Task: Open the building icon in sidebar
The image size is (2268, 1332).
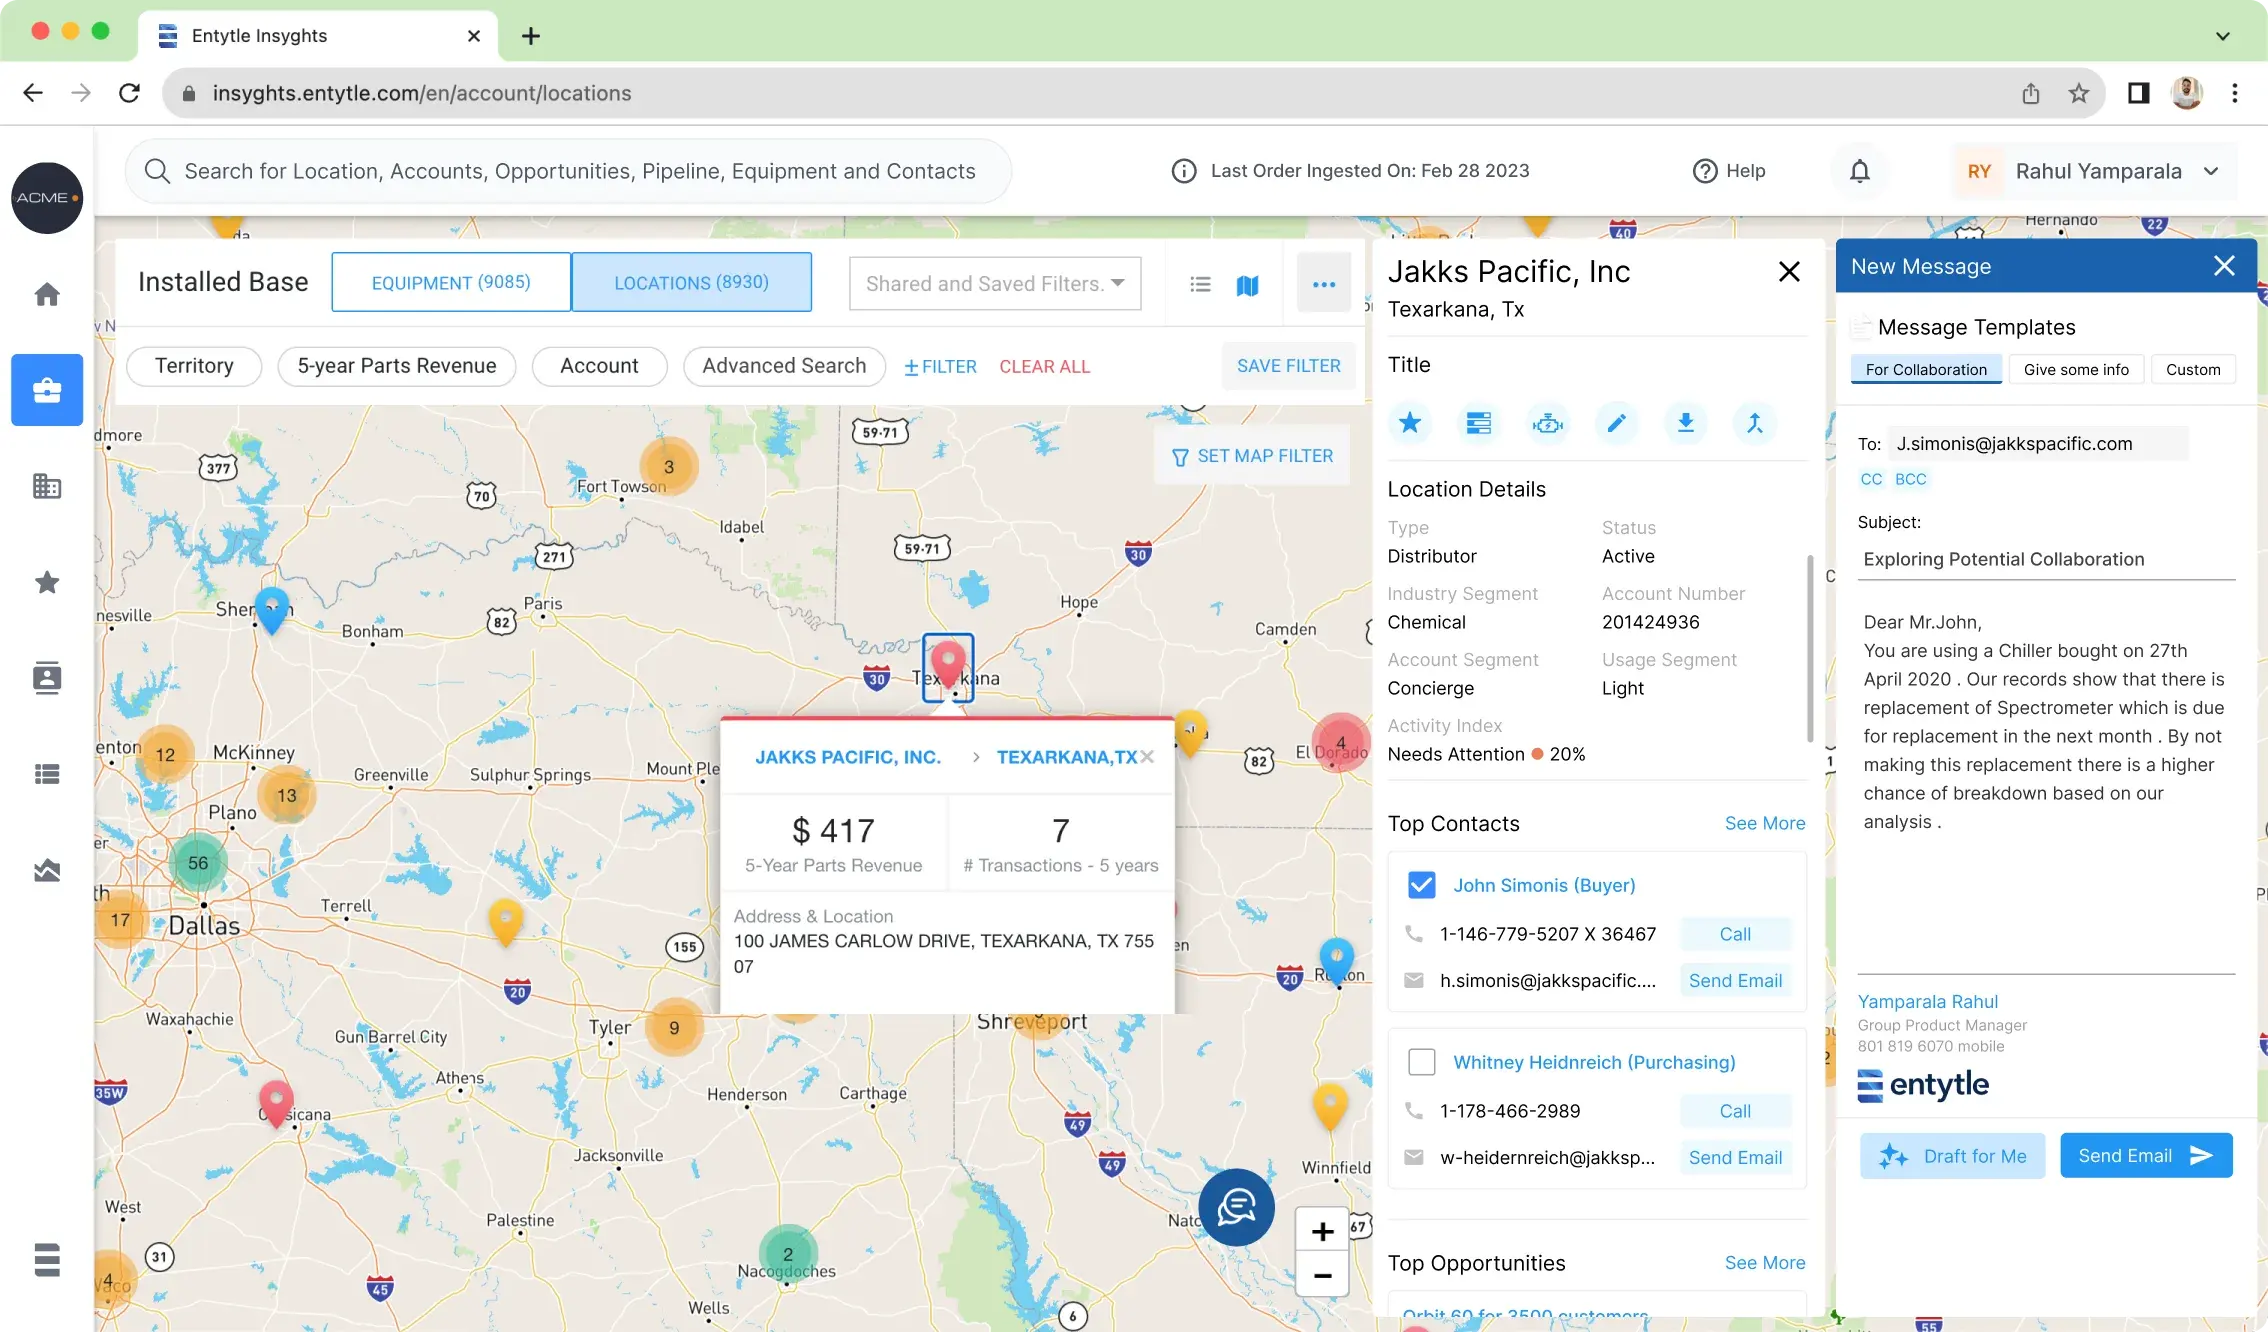Action: pyautogui.click(x=47, y=486)
